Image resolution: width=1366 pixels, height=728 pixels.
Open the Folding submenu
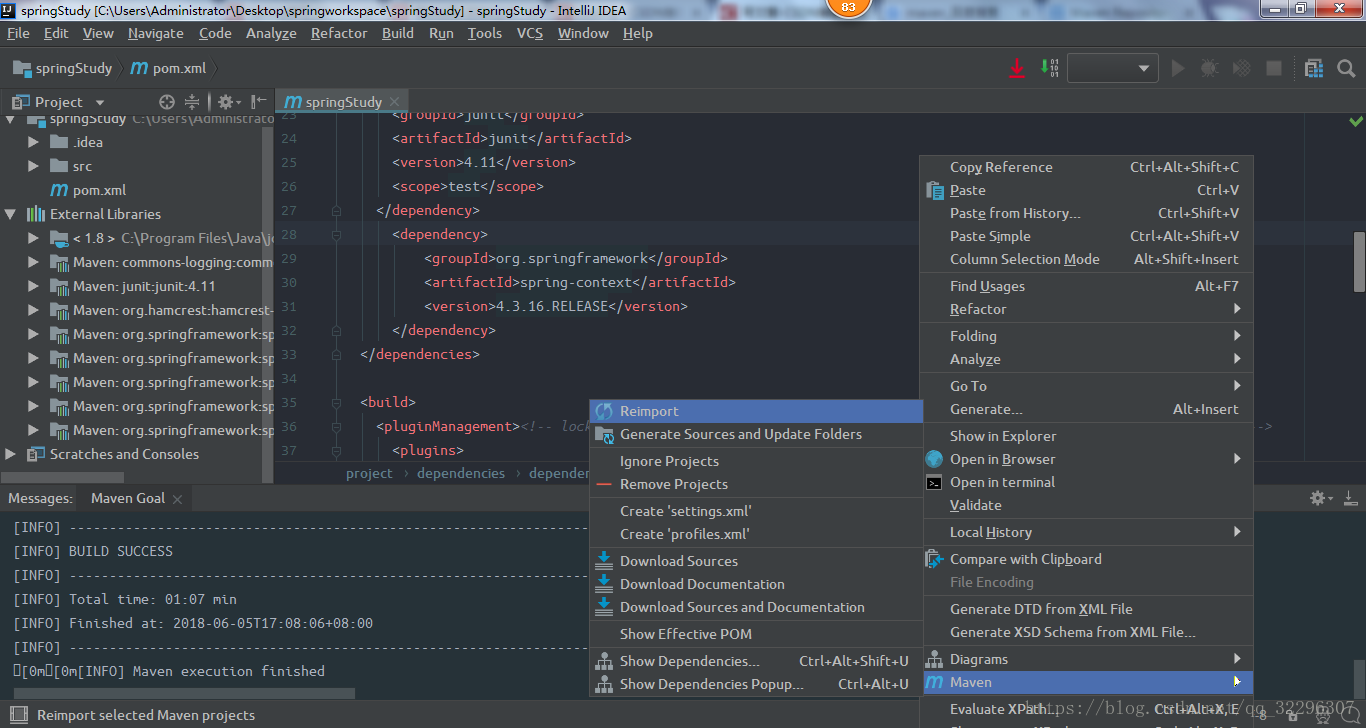coord(1086,336)
